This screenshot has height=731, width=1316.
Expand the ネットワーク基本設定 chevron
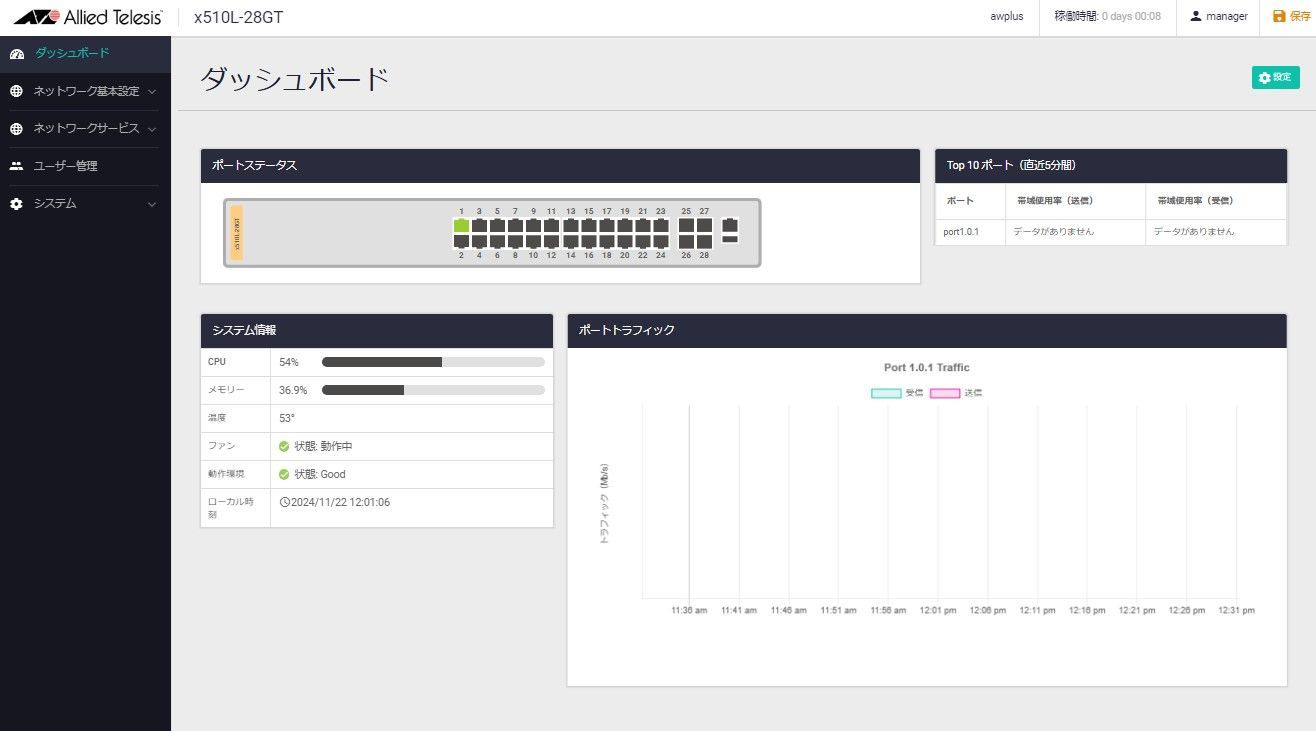click(151, 91)
